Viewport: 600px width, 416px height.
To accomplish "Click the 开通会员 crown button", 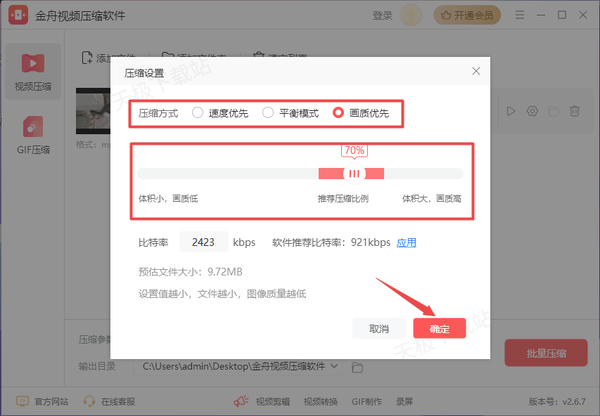I will click(467, 15).
